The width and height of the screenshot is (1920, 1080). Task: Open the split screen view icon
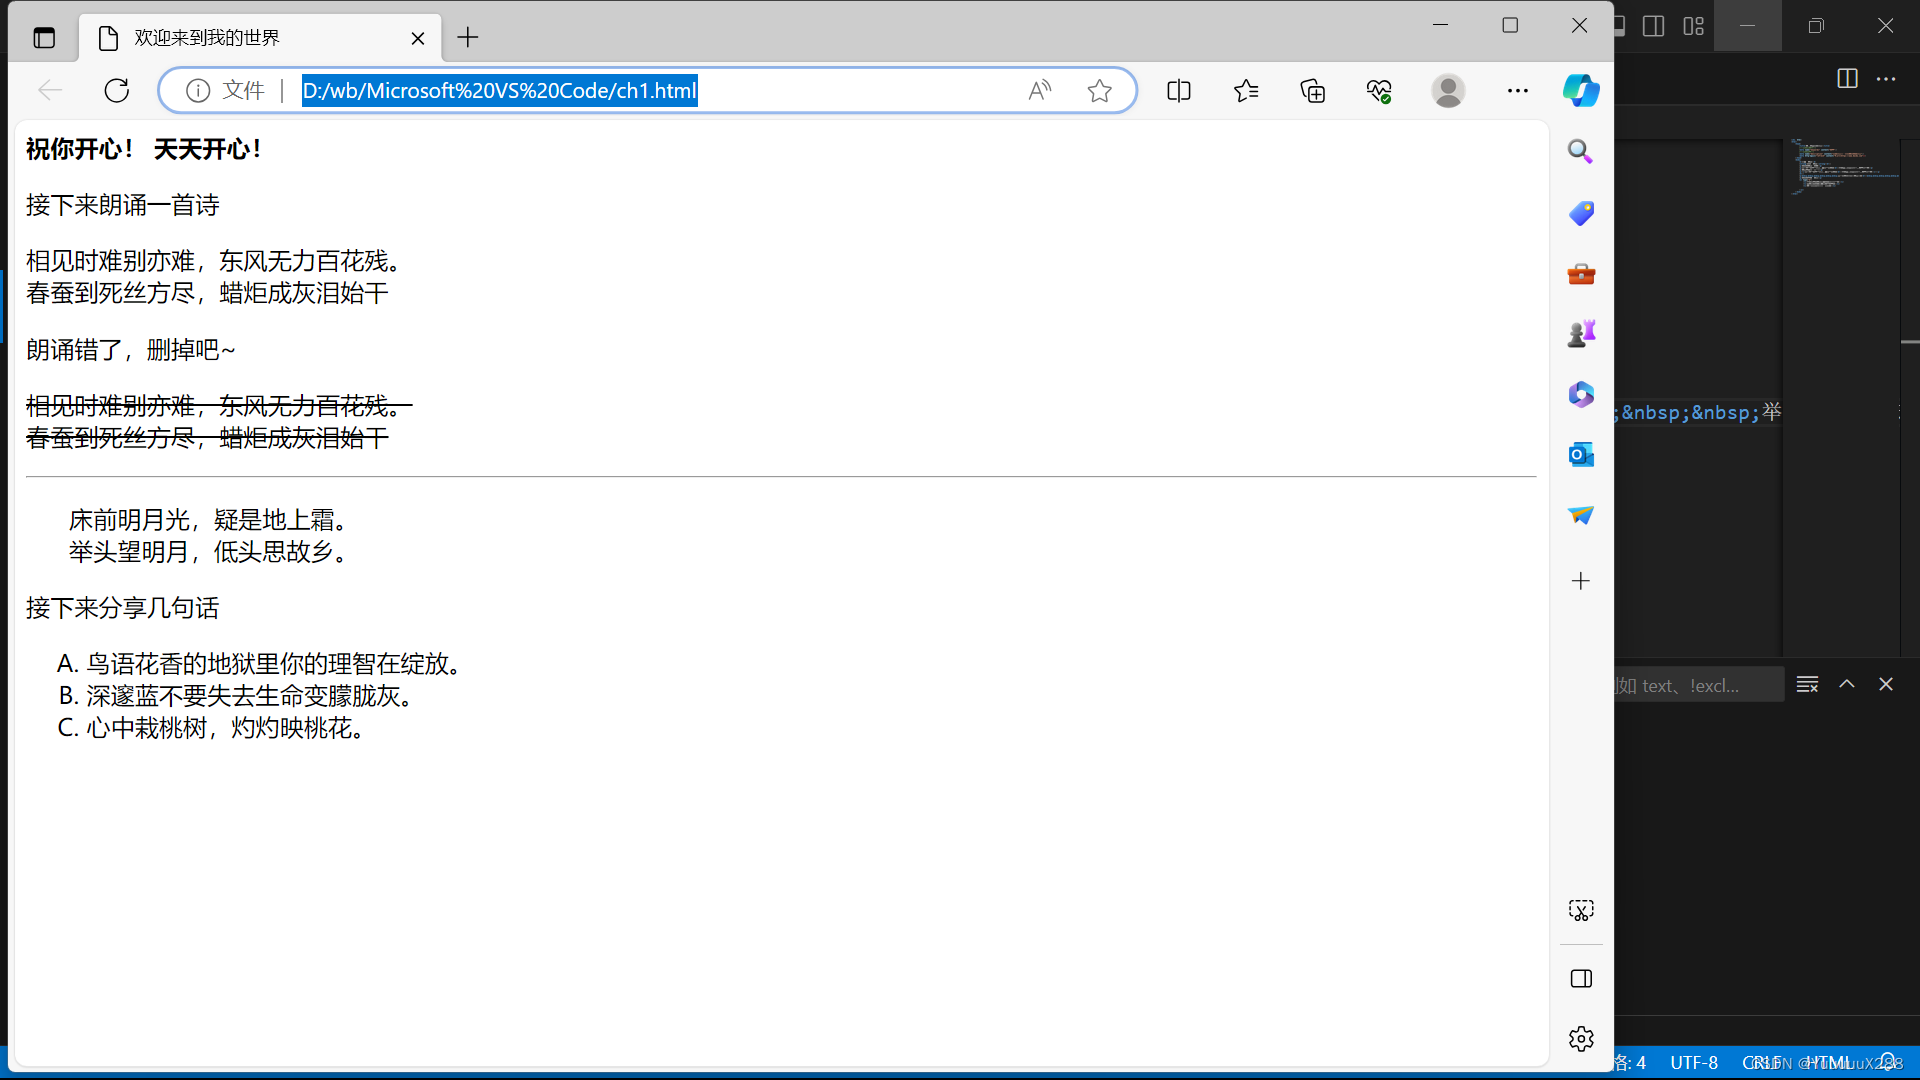1179,91
